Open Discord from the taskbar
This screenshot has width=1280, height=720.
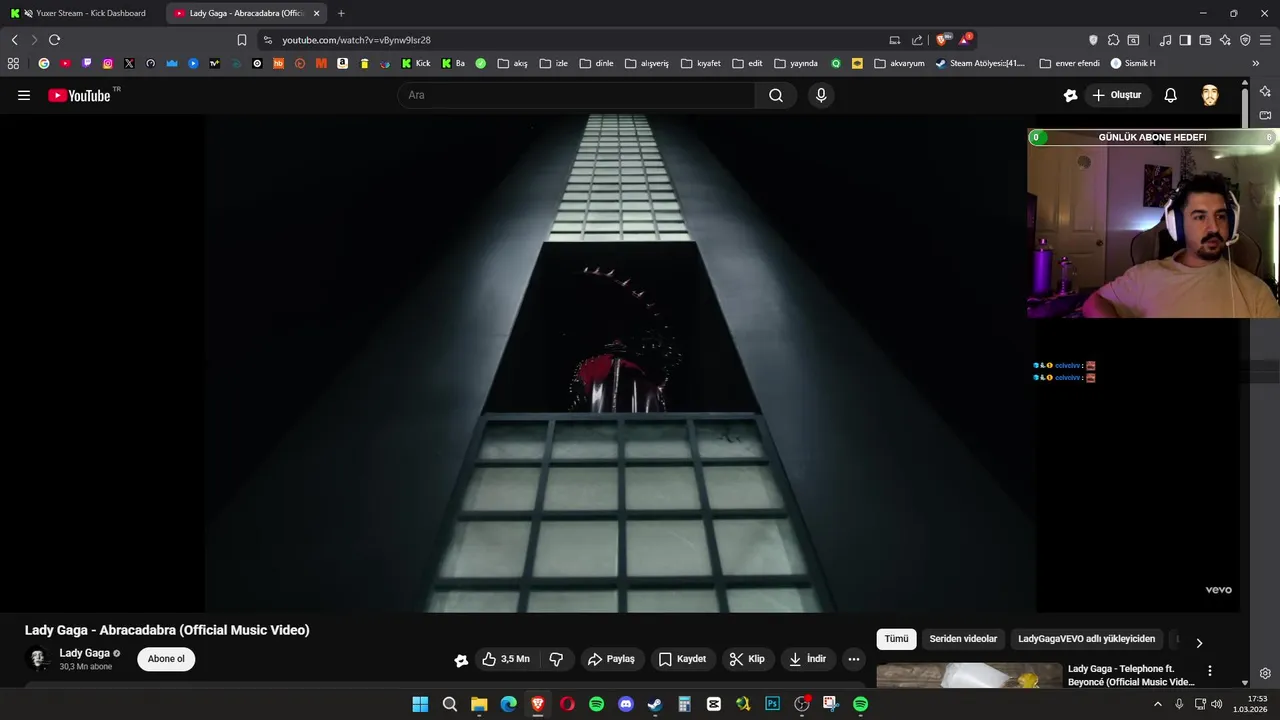click(626, 704)
